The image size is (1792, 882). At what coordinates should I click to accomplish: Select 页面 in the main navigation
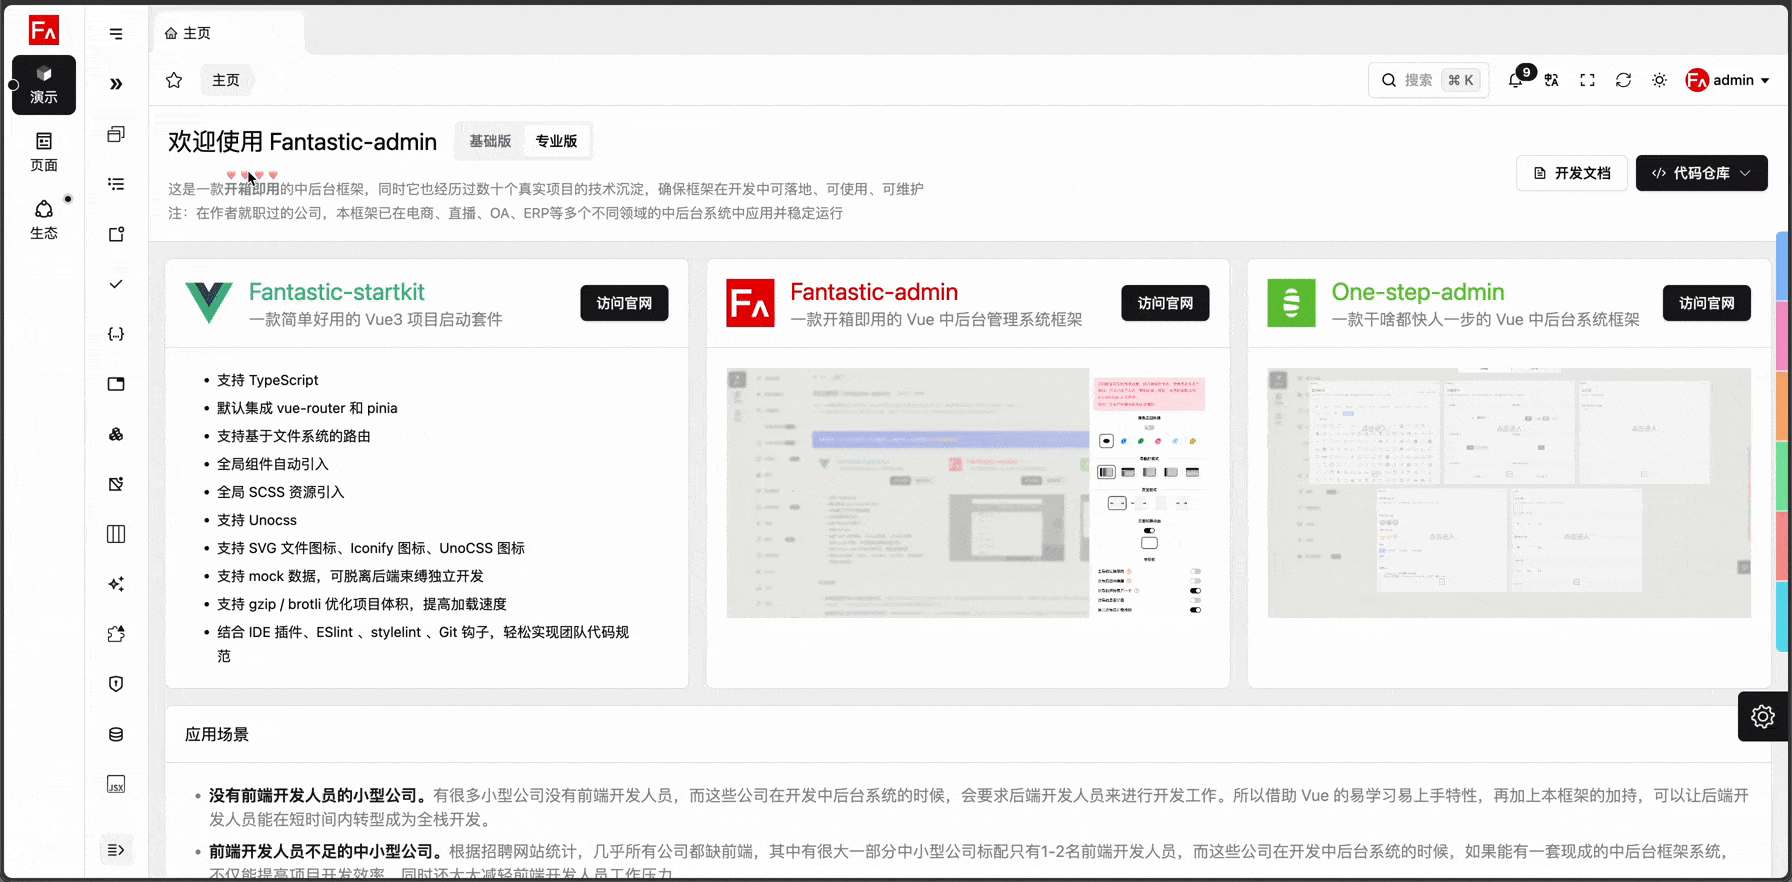click(44, 152)
